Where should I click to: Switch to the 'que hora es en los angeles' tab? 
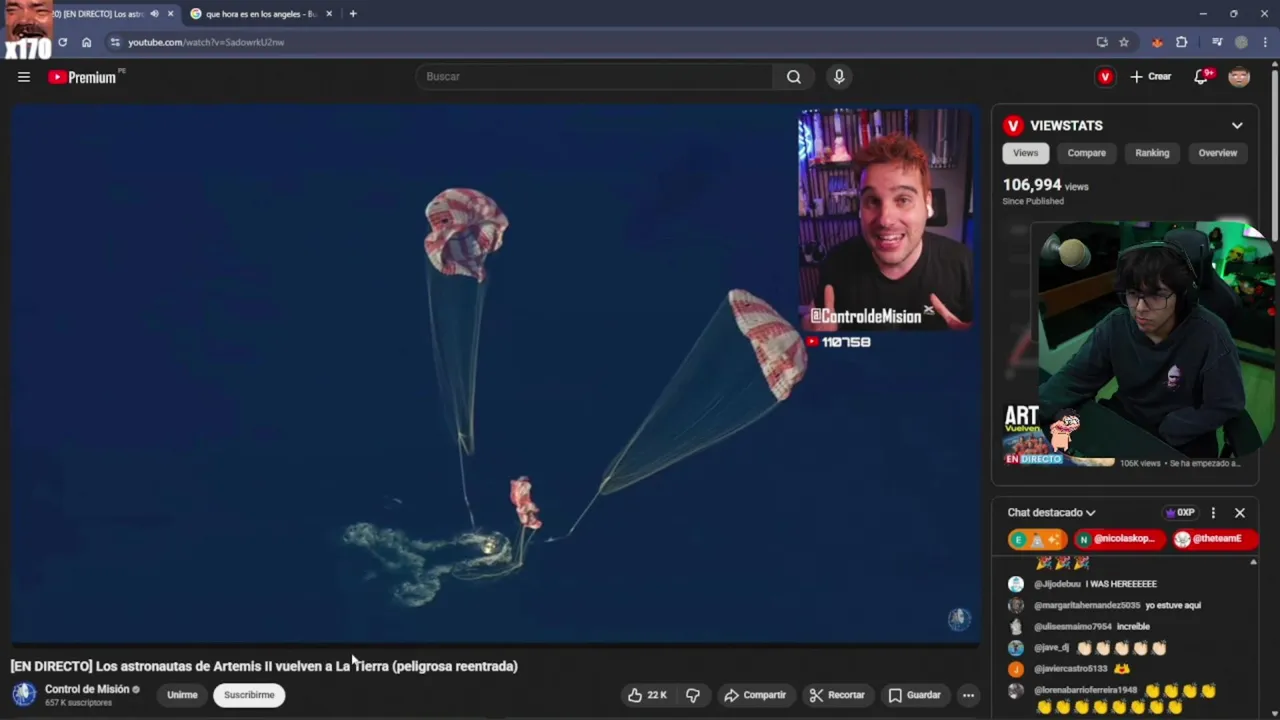point(260,14)
